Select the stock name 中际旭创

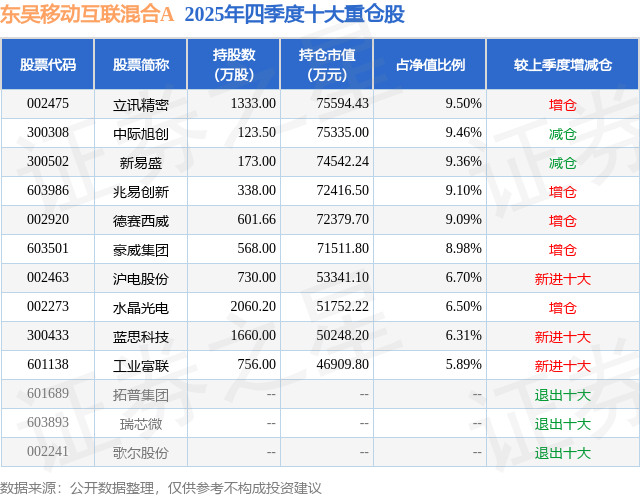[x=140, y=133]
